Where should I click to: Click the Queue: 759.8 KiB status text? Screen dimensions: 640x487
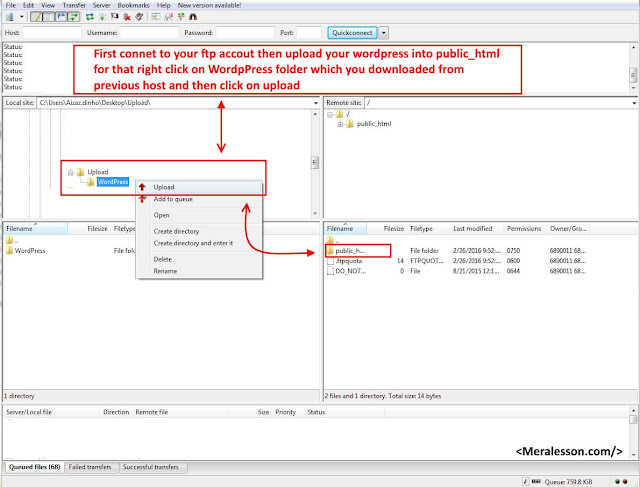[x=568, y=482]
